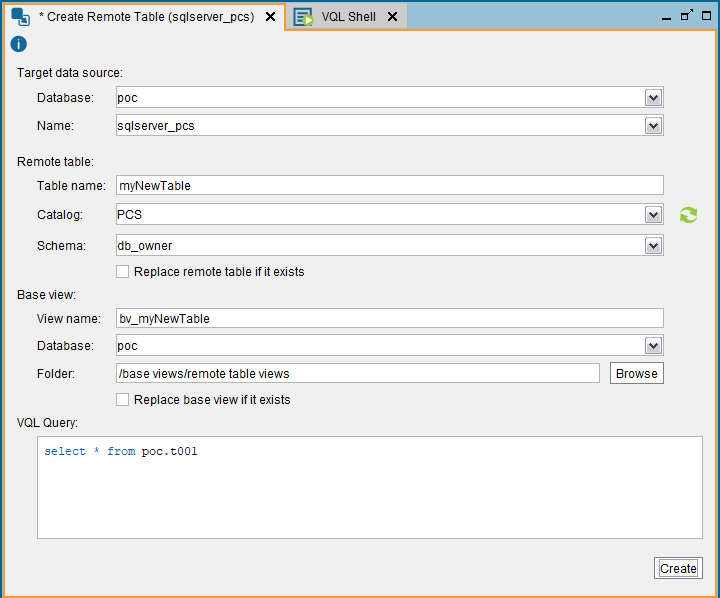
Task: Click the 'Catalog:' field label
Action: pos(60,214)
